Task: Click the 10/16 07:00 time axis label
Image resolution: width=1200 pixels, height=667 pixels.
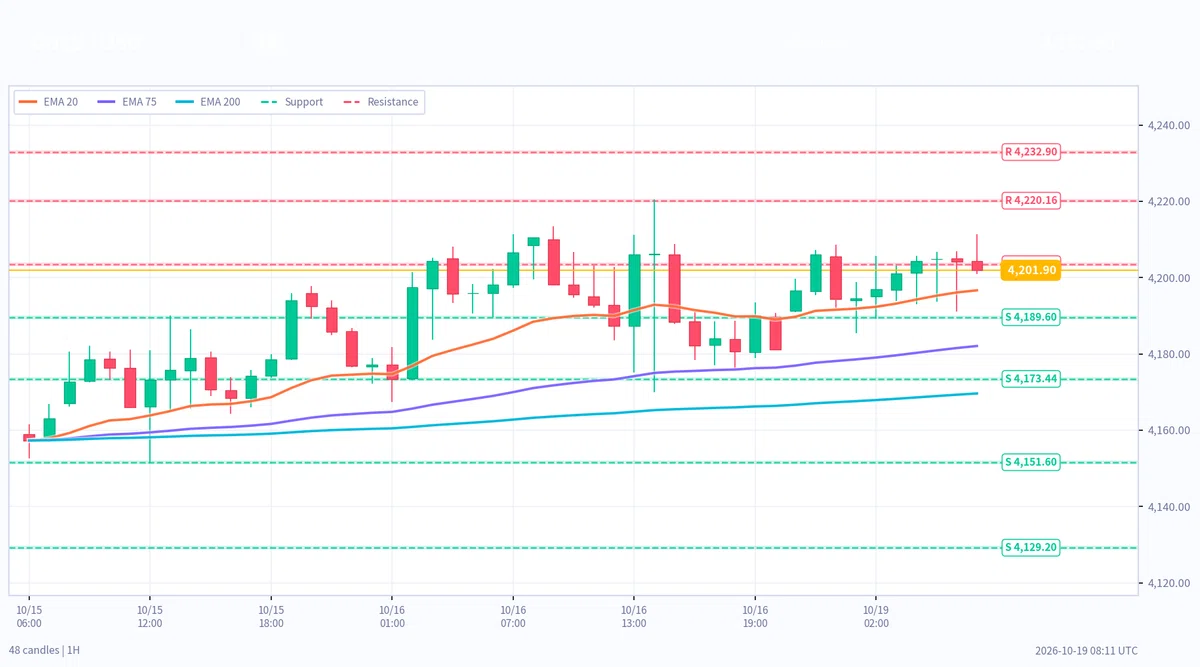Action: 513,615
